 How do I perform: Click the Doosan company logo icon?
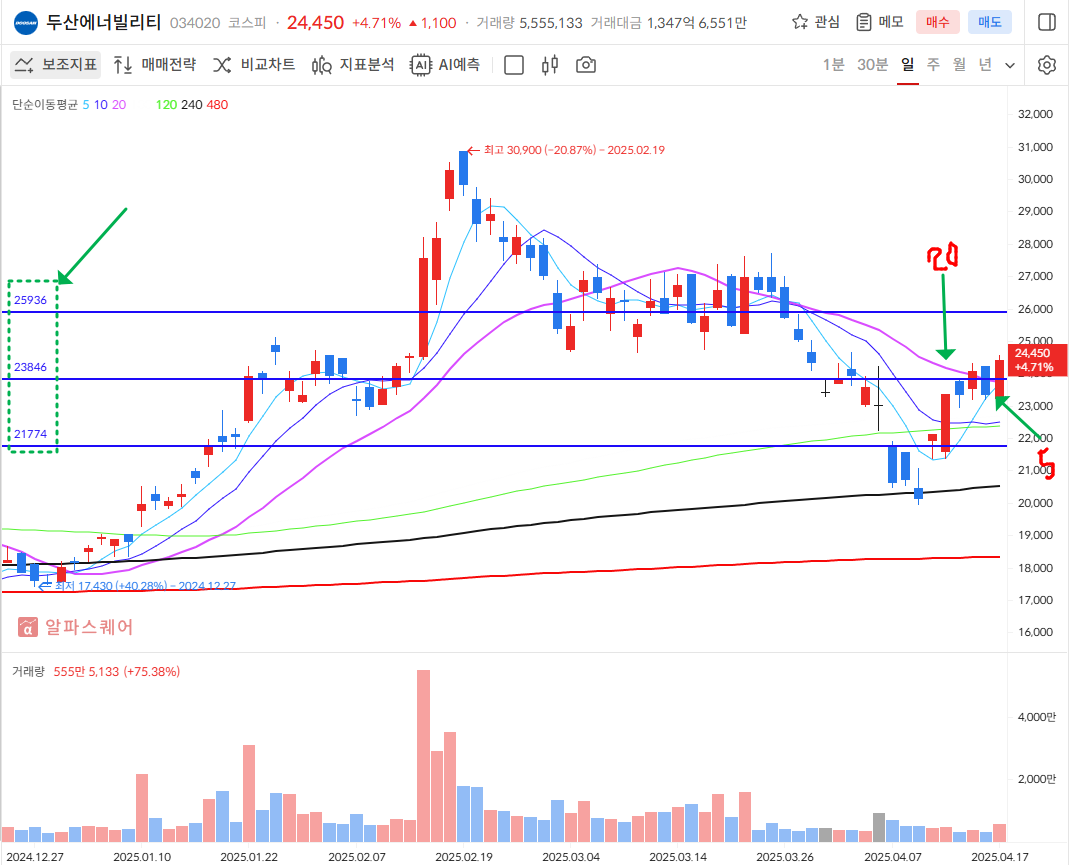tap(26, 22)
